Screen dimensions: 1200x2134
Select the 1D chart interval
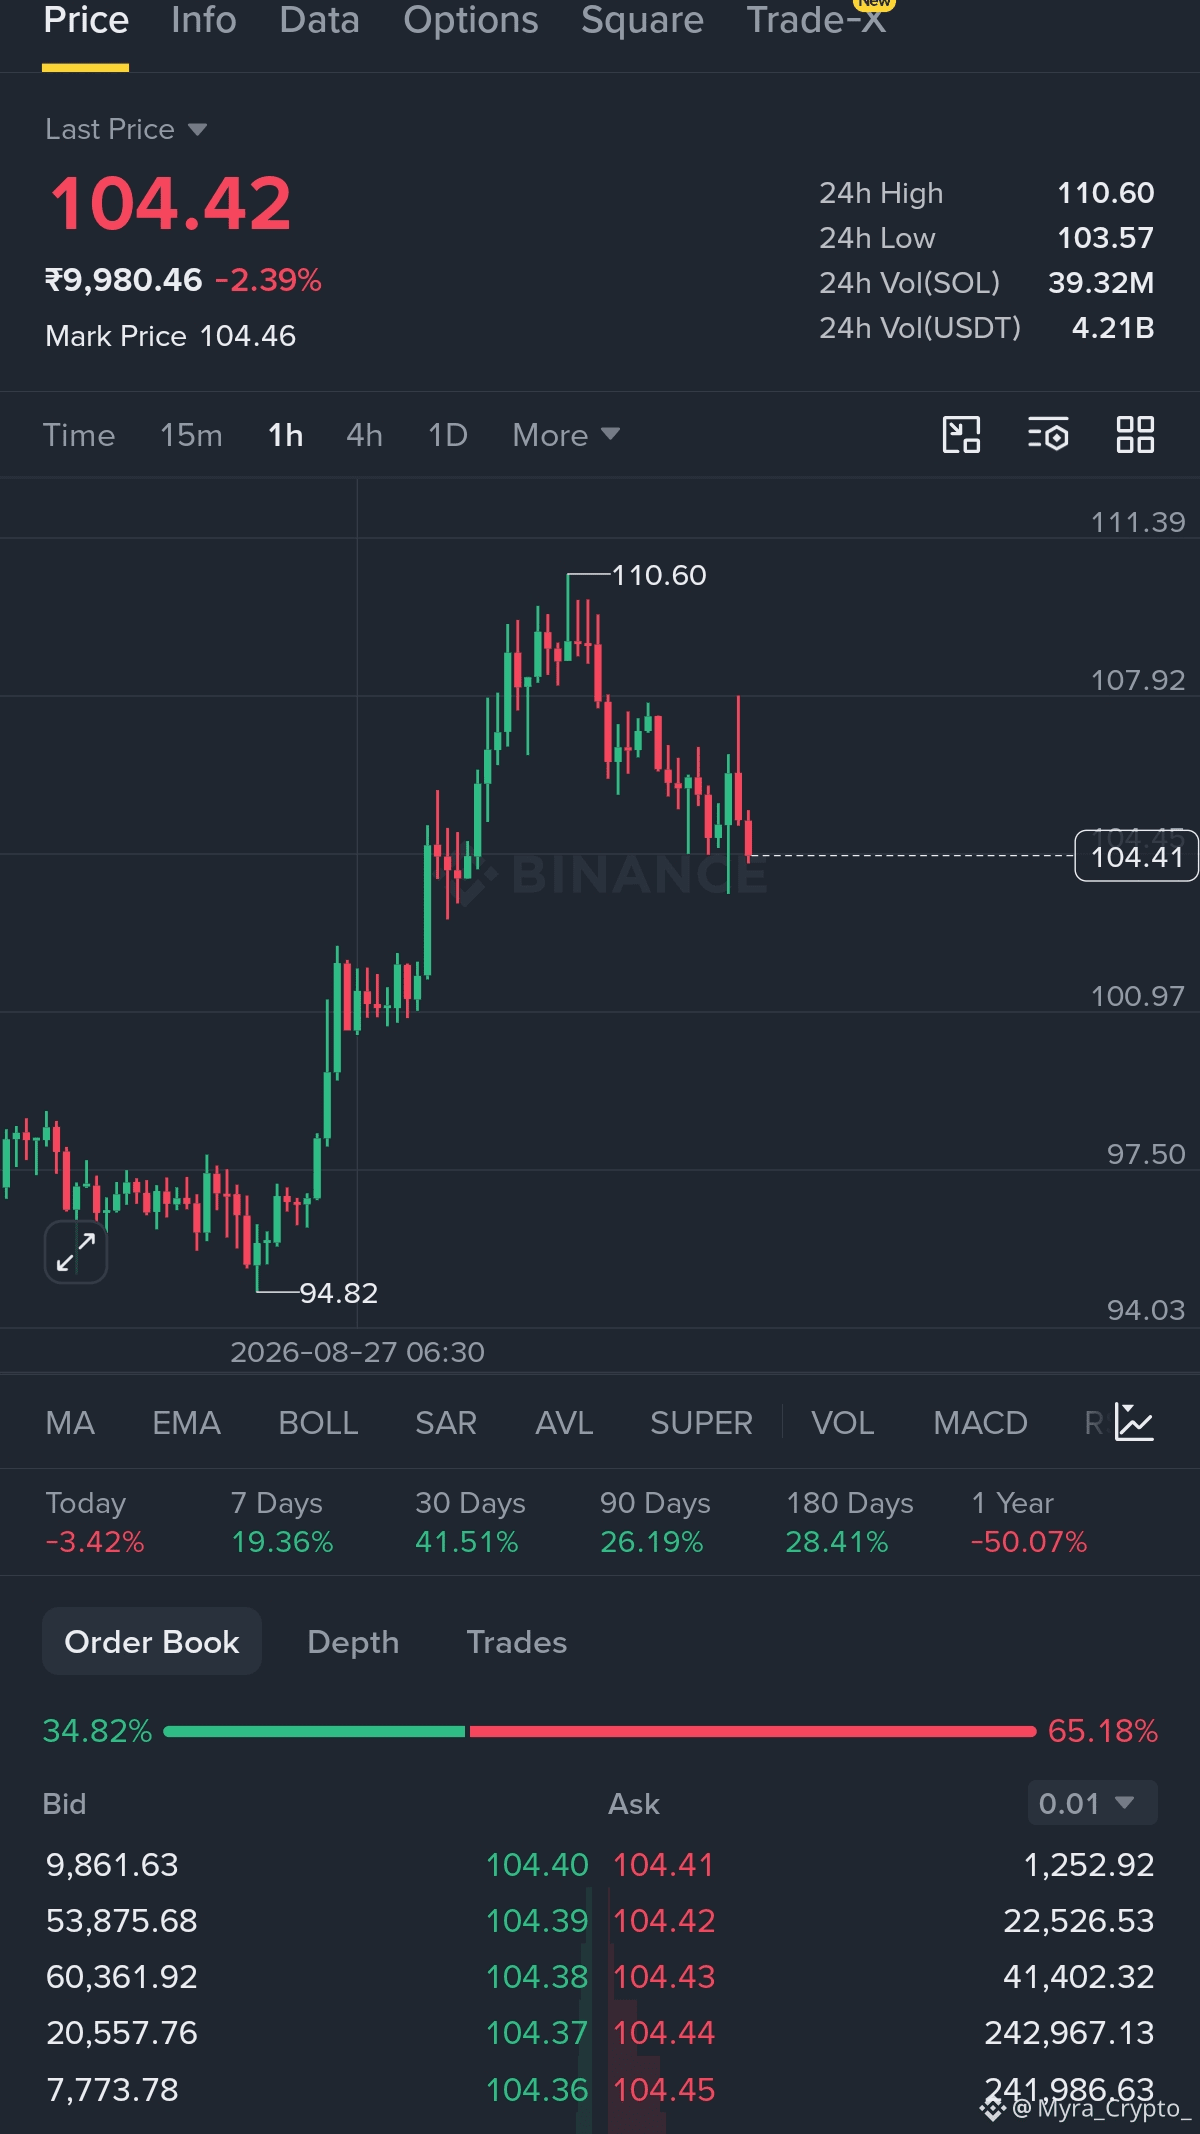pyautogui.click(x=448, y=435)
